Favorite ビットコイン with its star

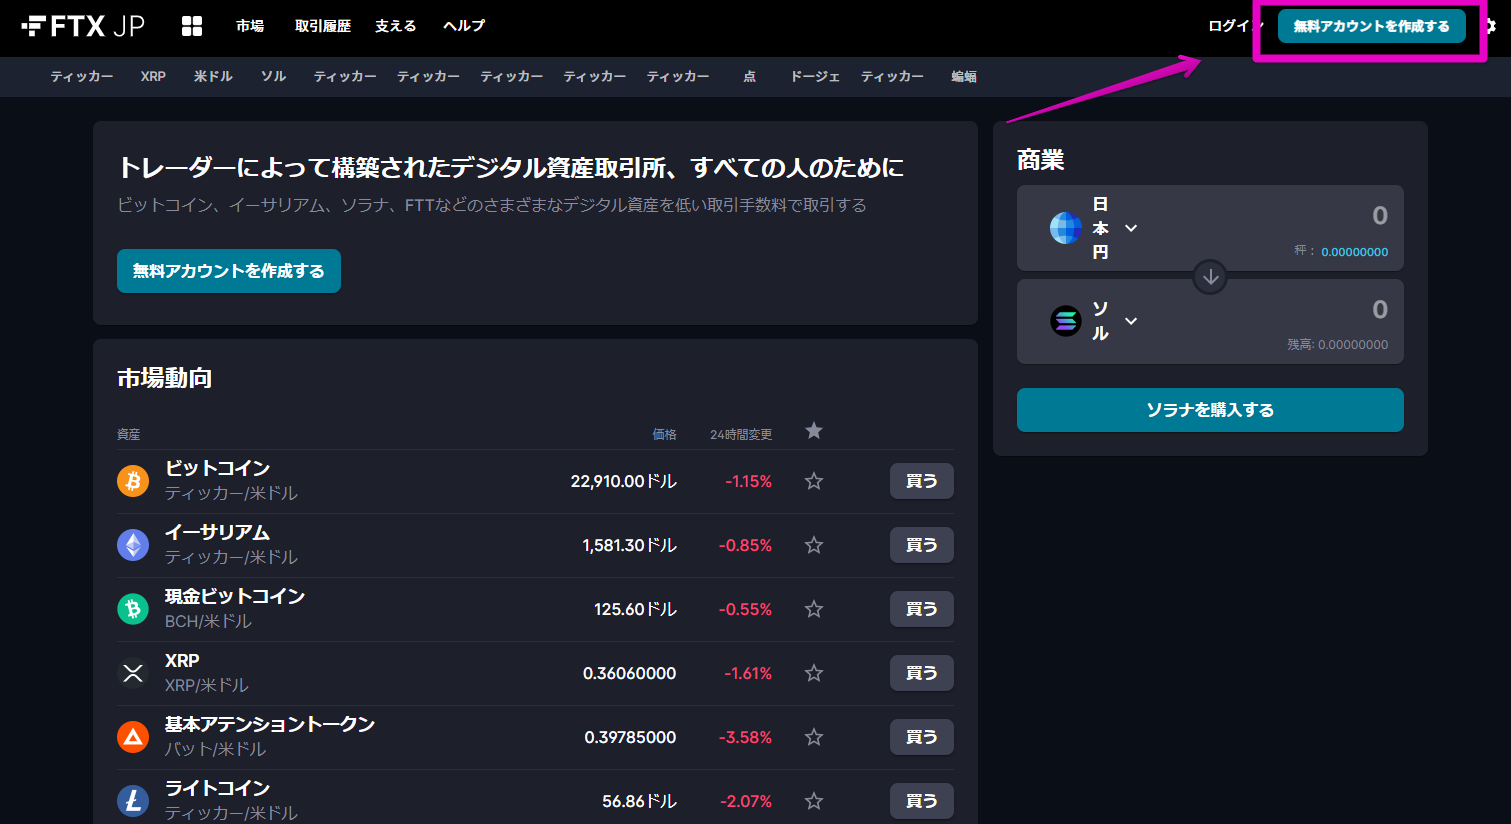click(x=814, y=481)
